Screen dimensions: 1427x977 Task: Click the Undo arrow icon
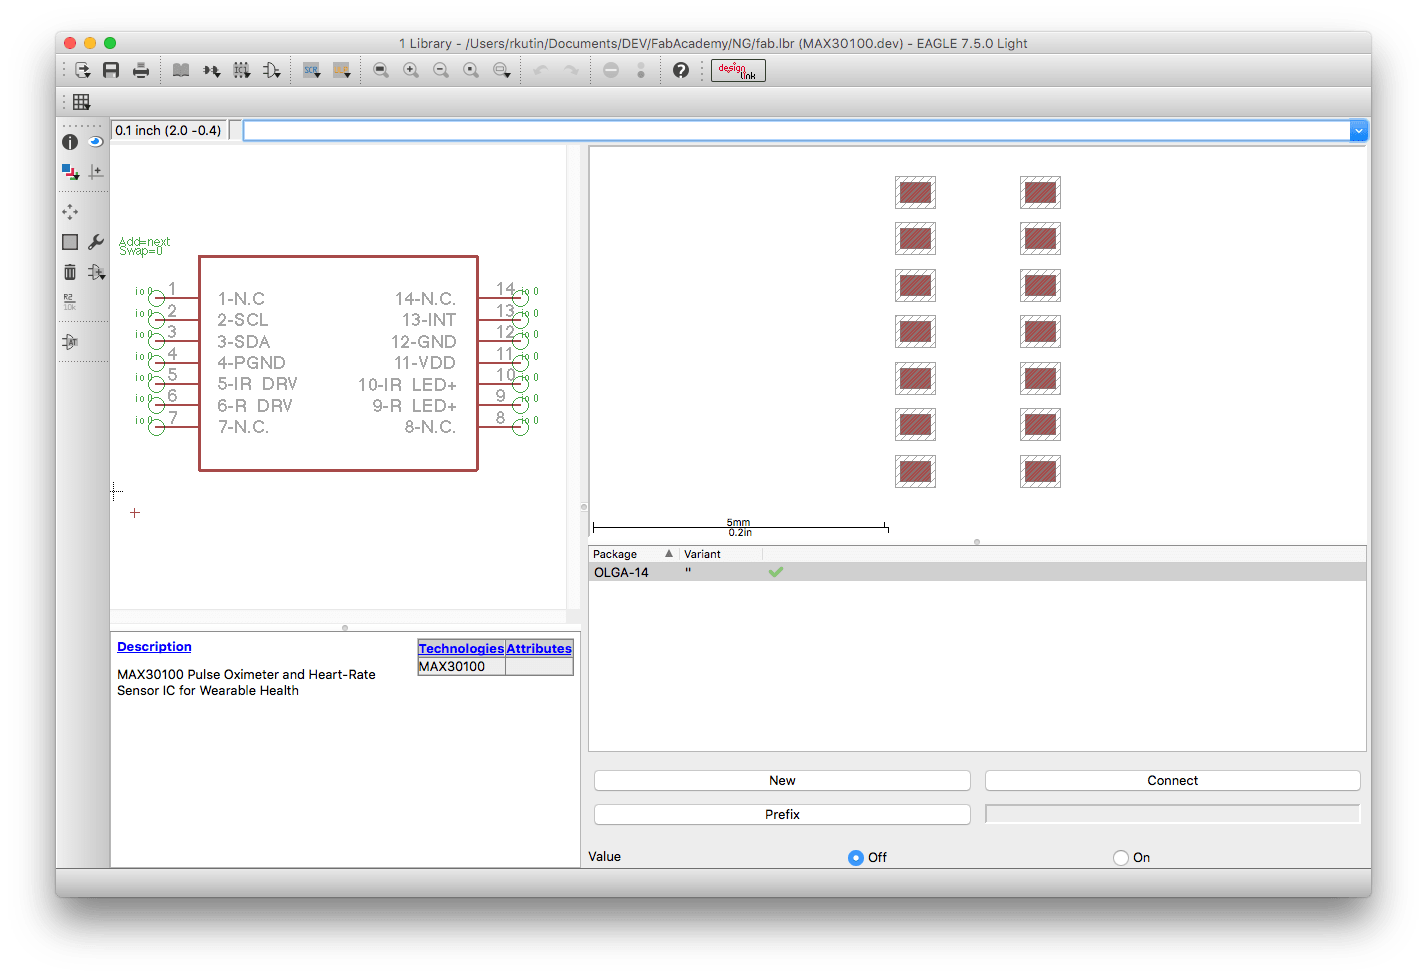click(x=541, y=70)
